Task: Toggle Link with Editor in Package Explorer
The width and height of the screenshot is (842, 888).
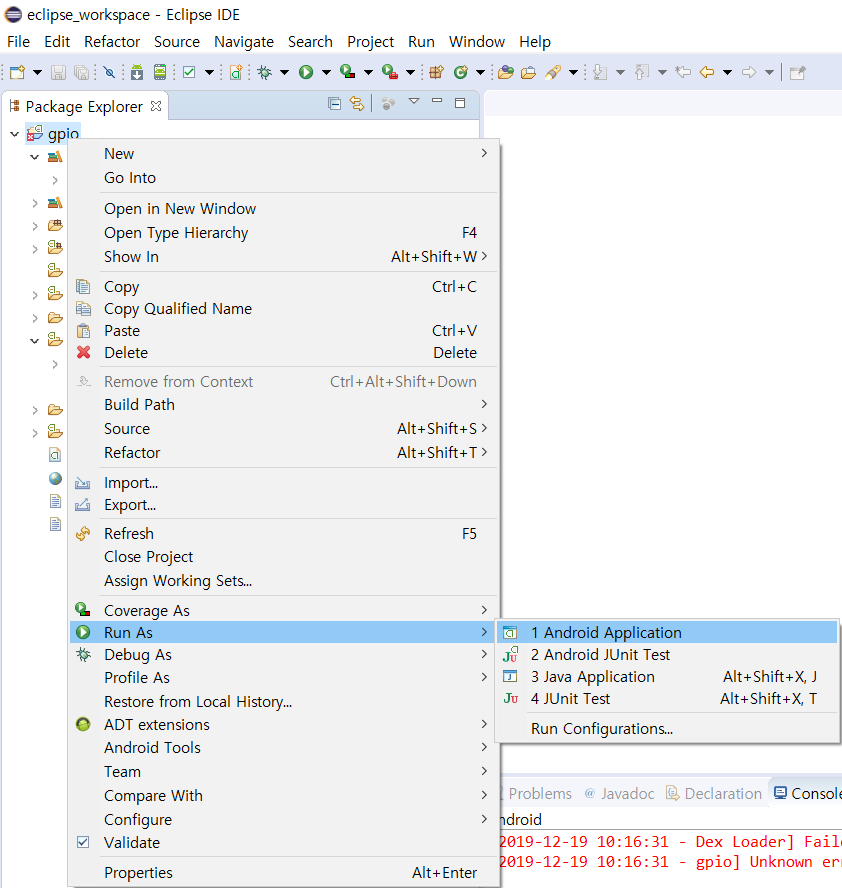Action: tap(357, 104)
